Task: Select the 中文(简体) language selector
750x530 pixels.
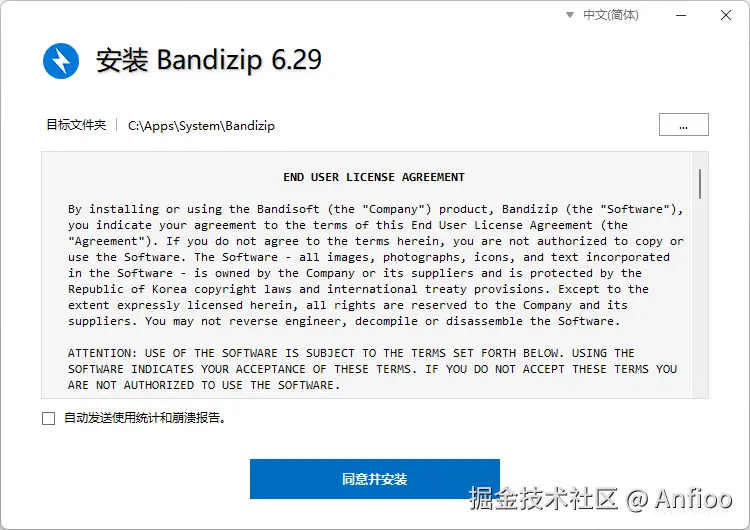Action: coord(610,15)
